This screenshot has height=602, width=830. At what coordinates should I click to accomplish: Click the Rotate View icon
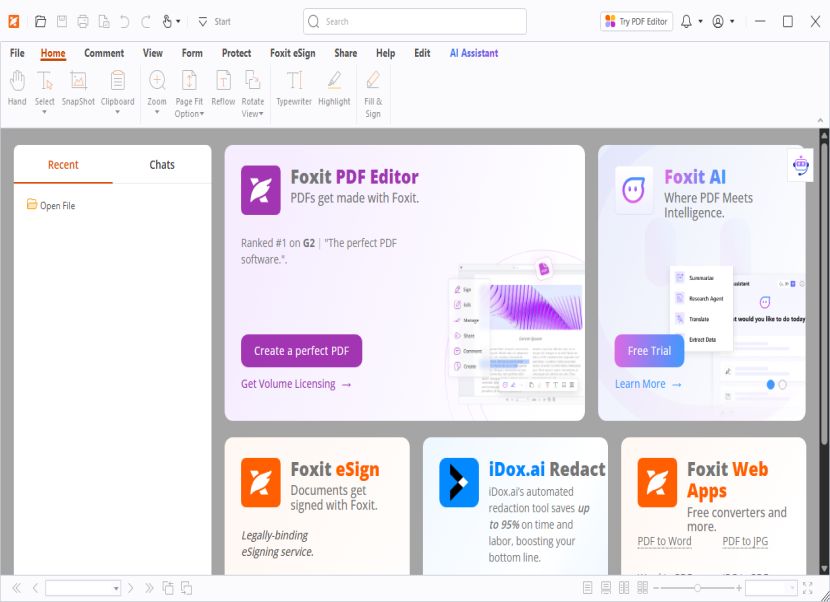pyautogui.click(x=252, y=80)
